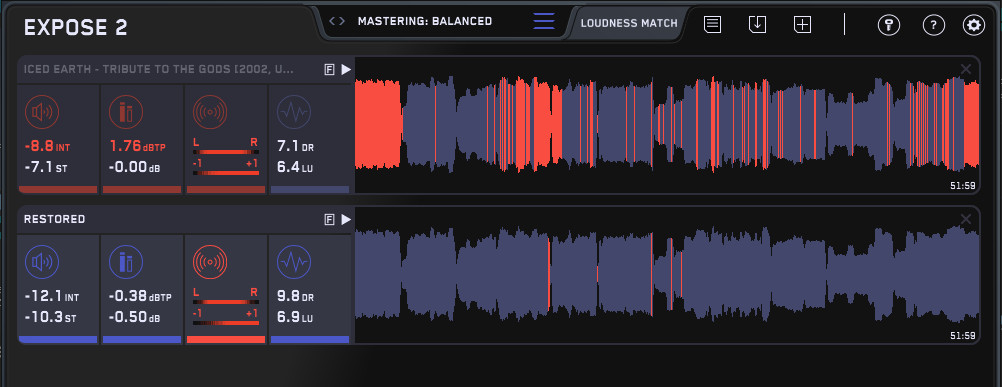Select the -7.1 ST loudness value
Viewport: 1002px width, 387px height.
45,168
